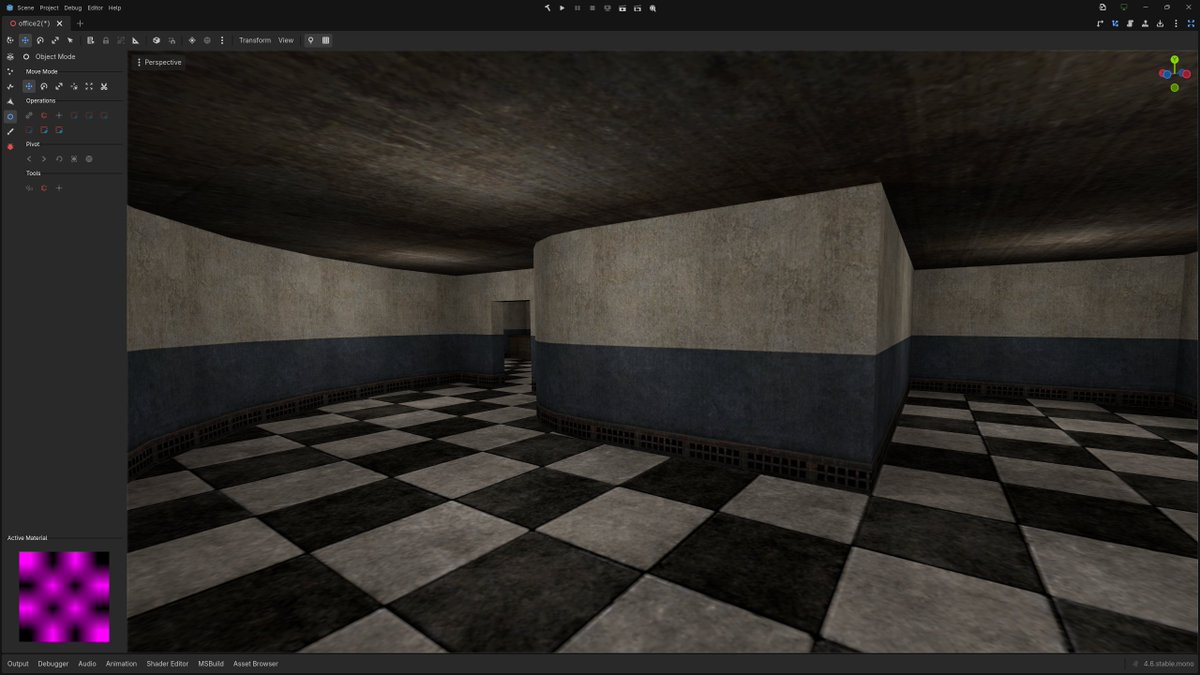This screenshot has height=675, width=1200.
Task: Open the list selectable nodes icon
Action: [x=90, y=40]
